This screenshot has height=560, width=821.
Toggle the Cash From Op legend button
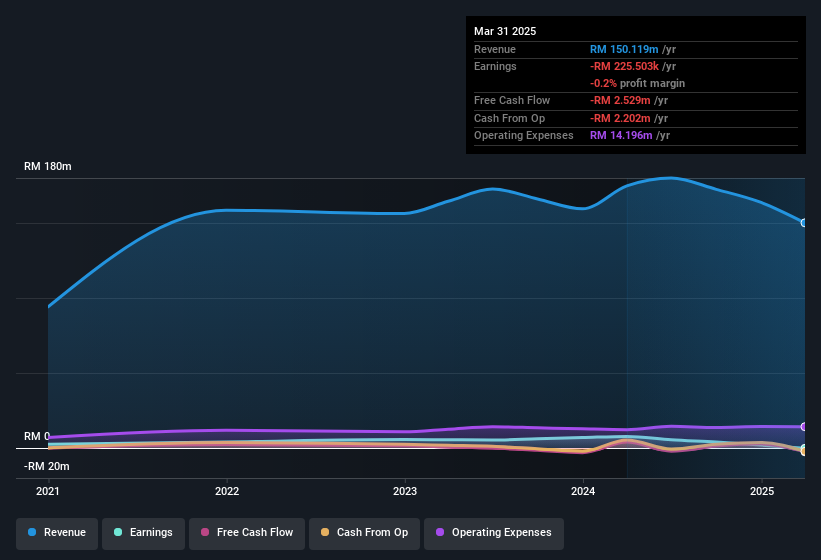[364, 534]
